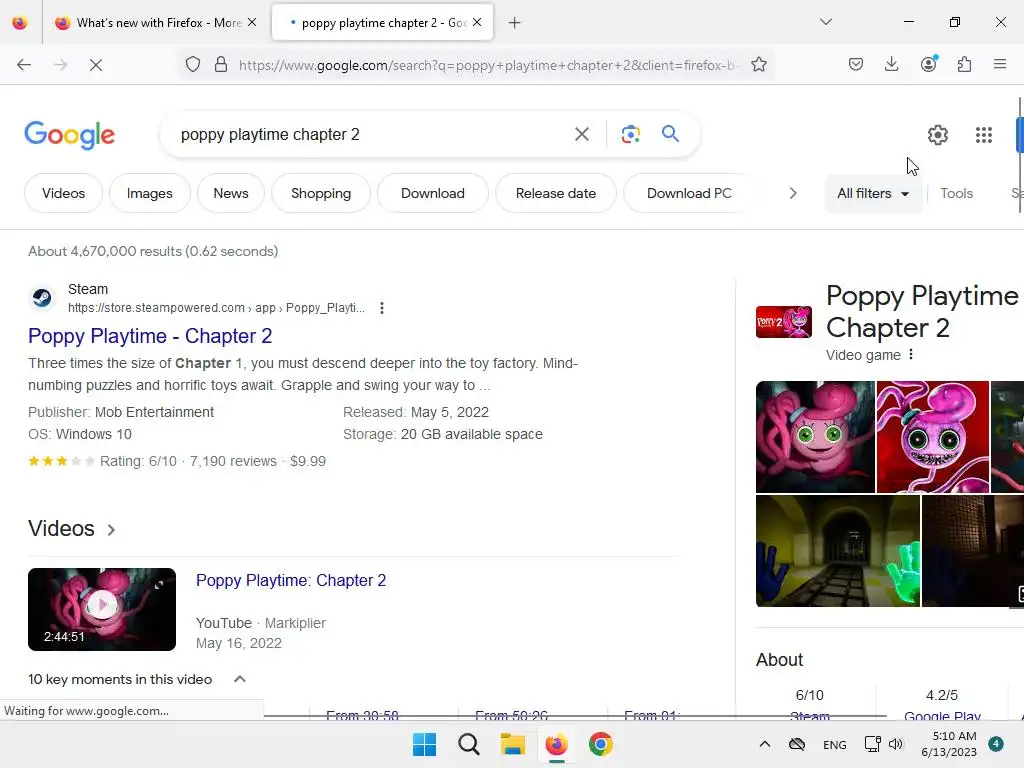This screenshot has width=1024, height=768.
Task: Open the ENG language indicator
Action: coord(835,744)
